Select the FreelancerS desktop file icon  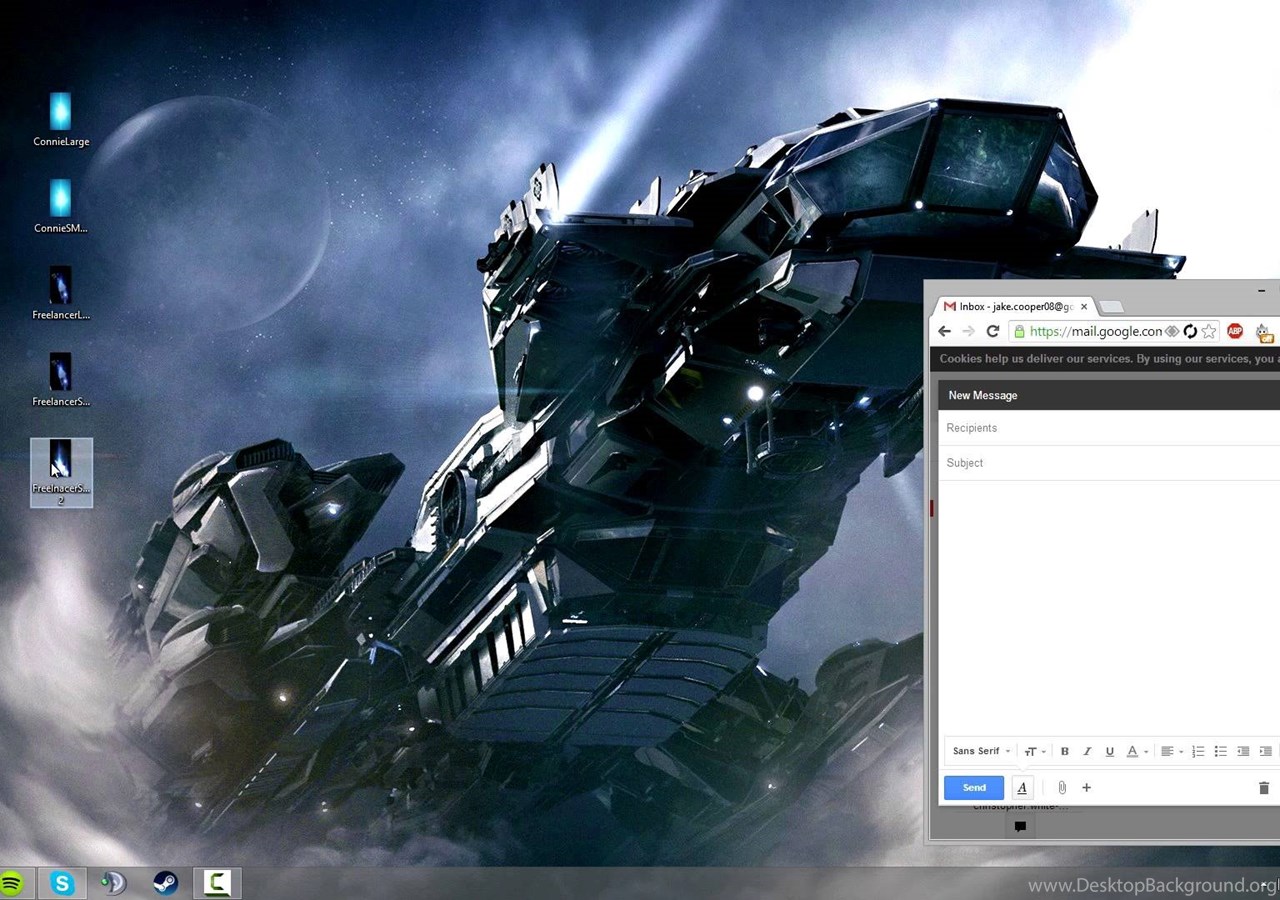point(61,380)
